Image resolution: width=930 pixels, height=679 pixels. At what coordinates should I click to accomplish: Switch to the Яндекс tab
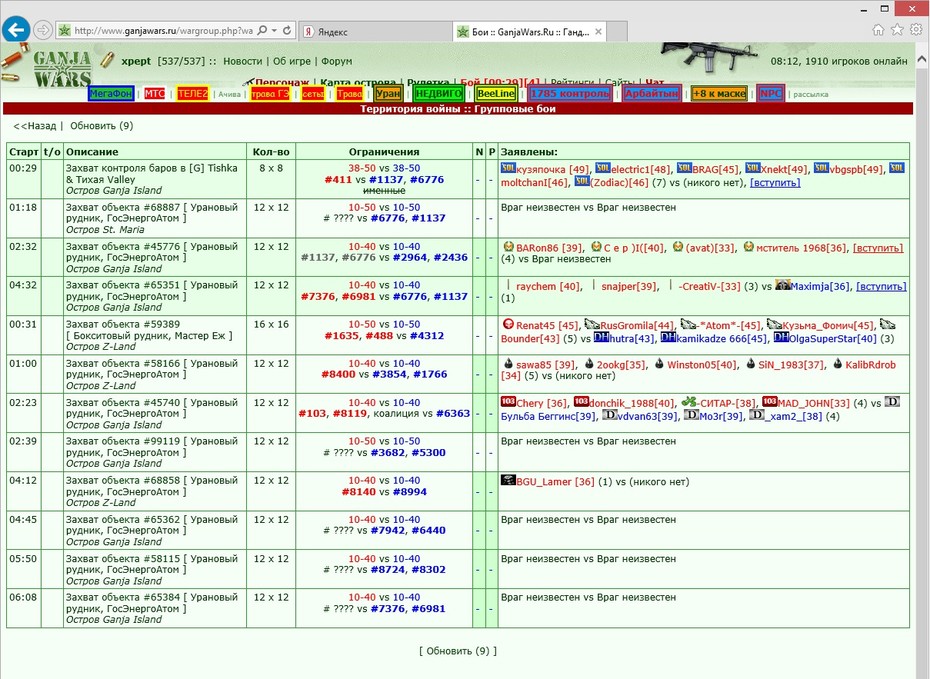click(374, 32)
